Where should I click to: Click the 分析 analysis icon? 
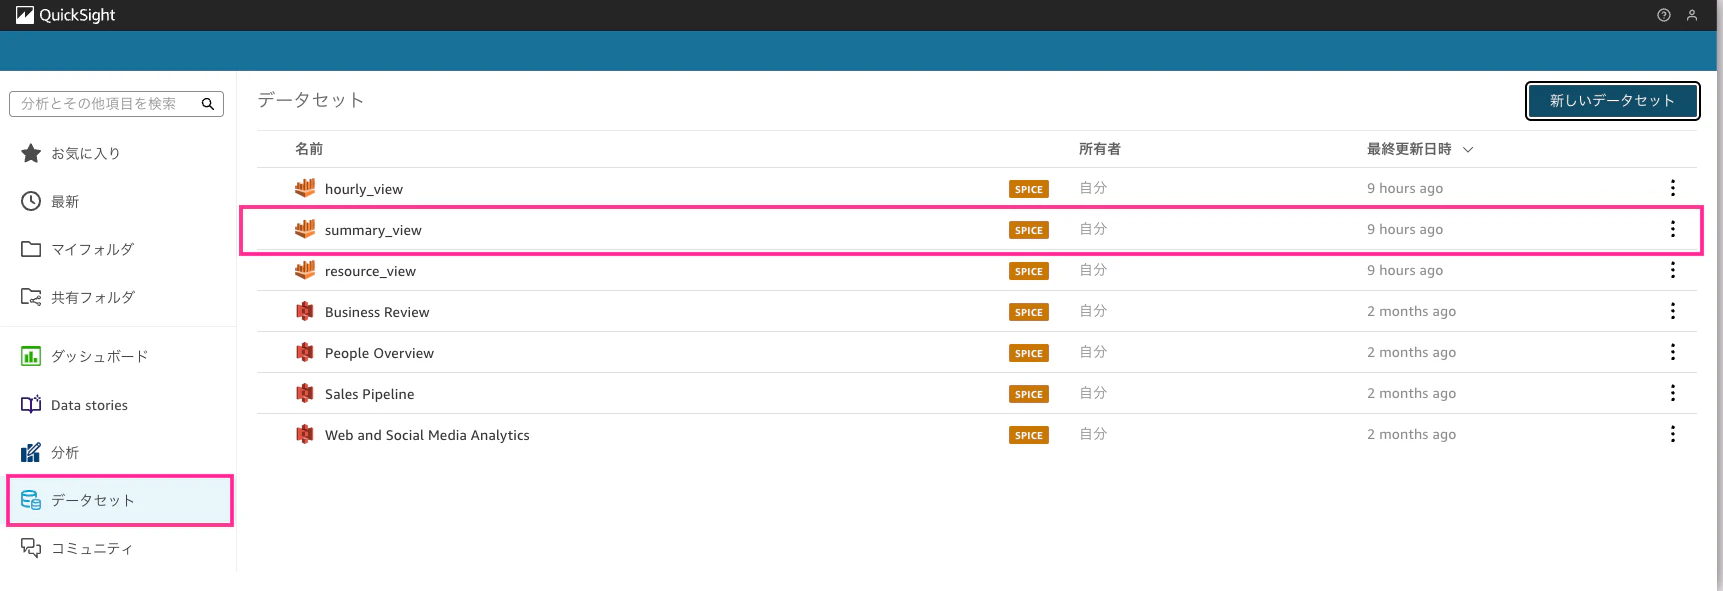click(x=31, y=452)
